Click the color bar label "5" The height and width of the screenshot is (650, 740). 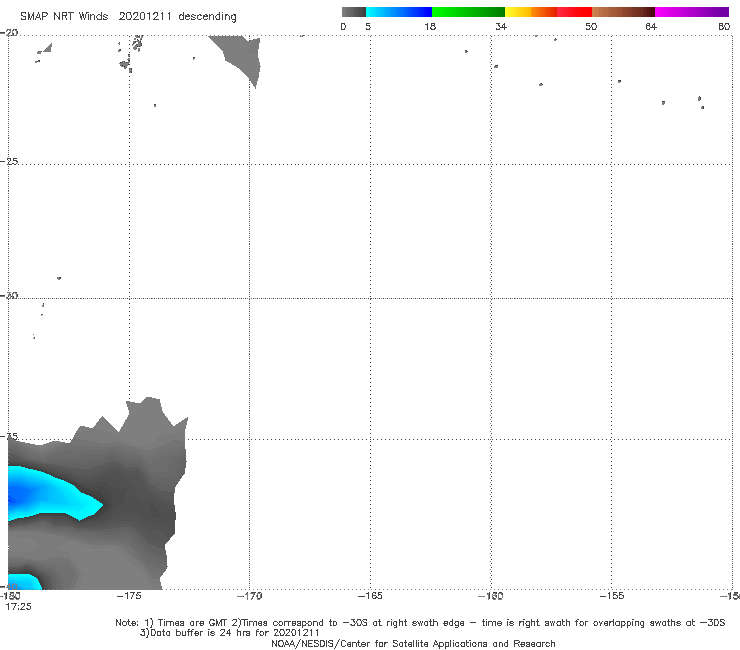(368, 27)
